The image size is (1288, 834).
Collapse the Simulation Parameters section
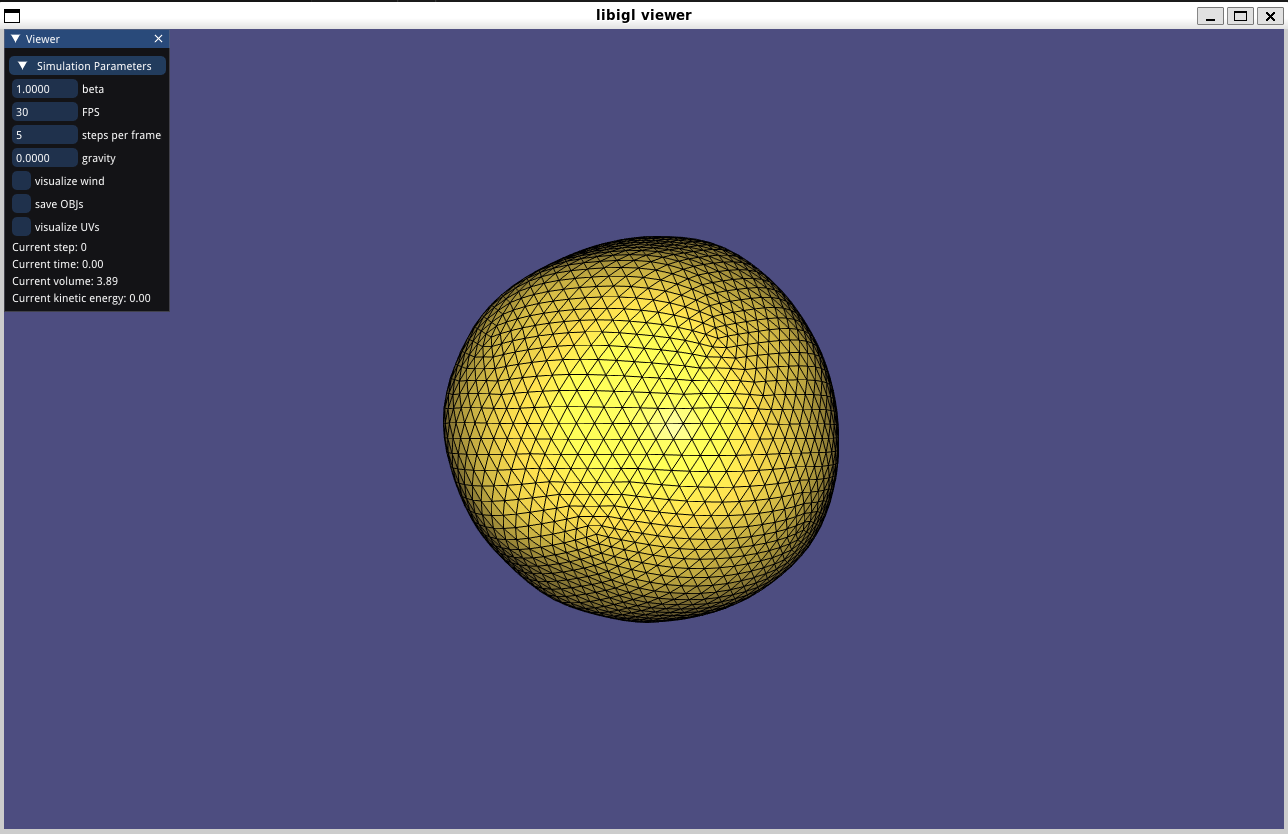[23, 66]
